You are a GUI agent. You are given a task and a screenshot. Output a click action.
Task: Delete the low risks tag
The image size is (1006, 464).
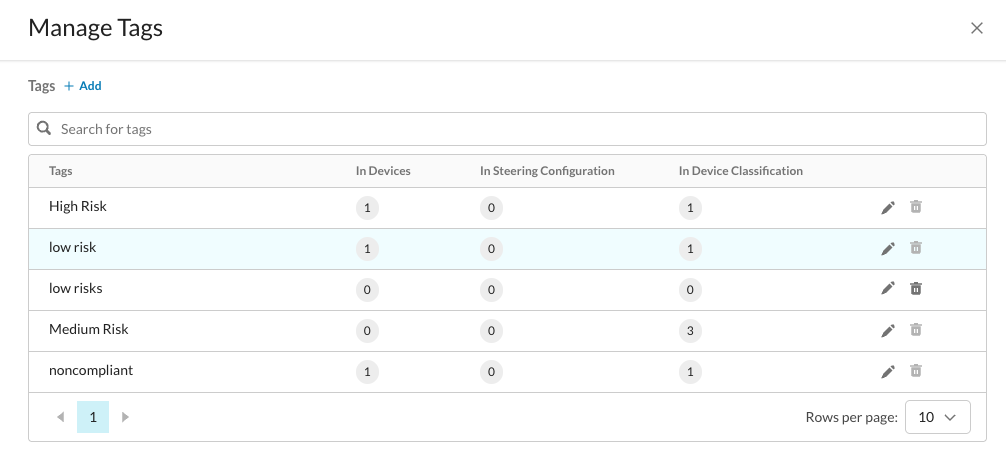916,289
